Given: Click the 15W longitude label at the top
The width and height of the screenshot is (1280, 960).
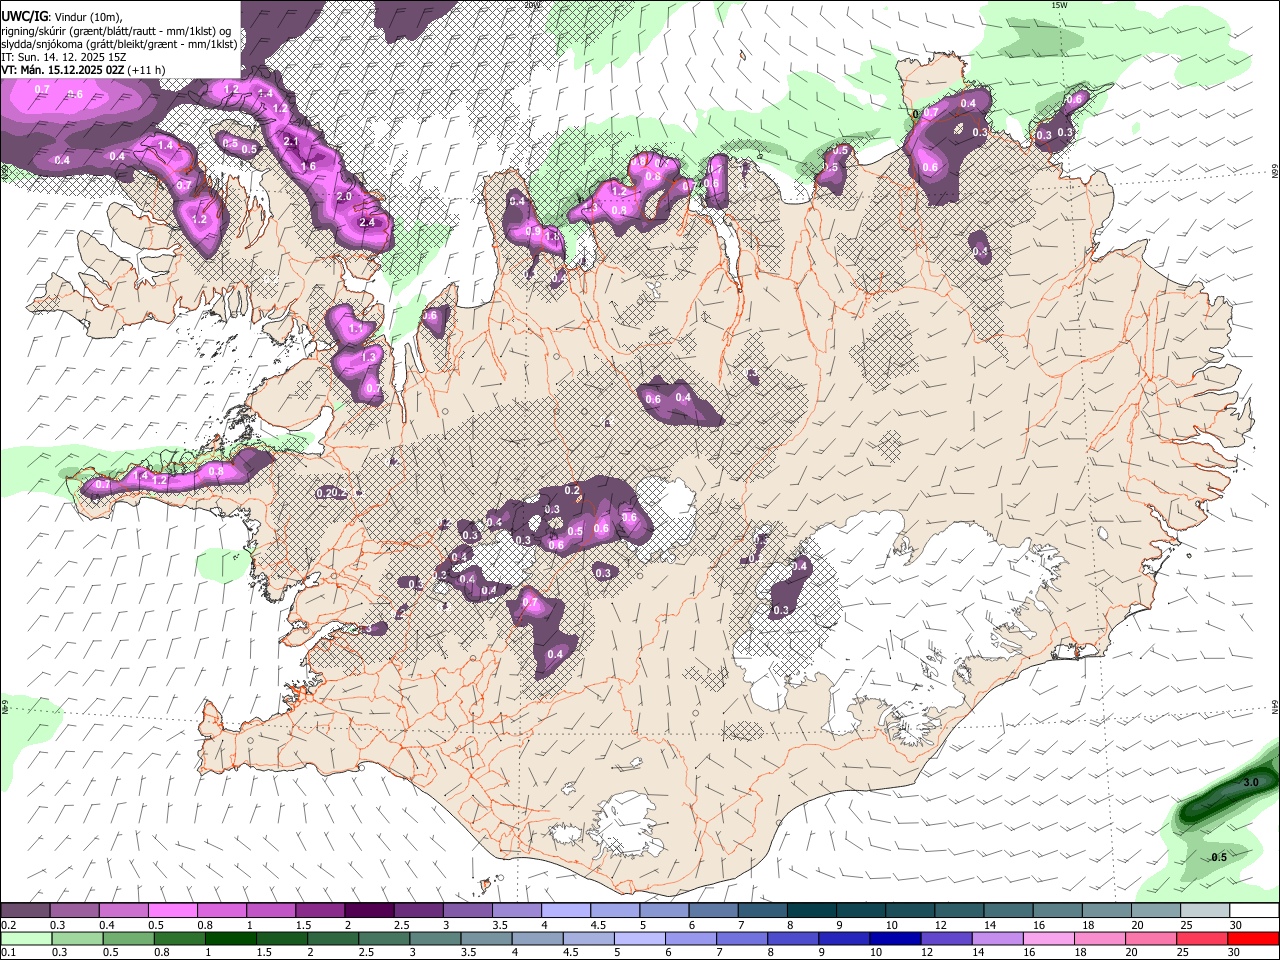Looking at the screenshot, I should (1059, 5).
